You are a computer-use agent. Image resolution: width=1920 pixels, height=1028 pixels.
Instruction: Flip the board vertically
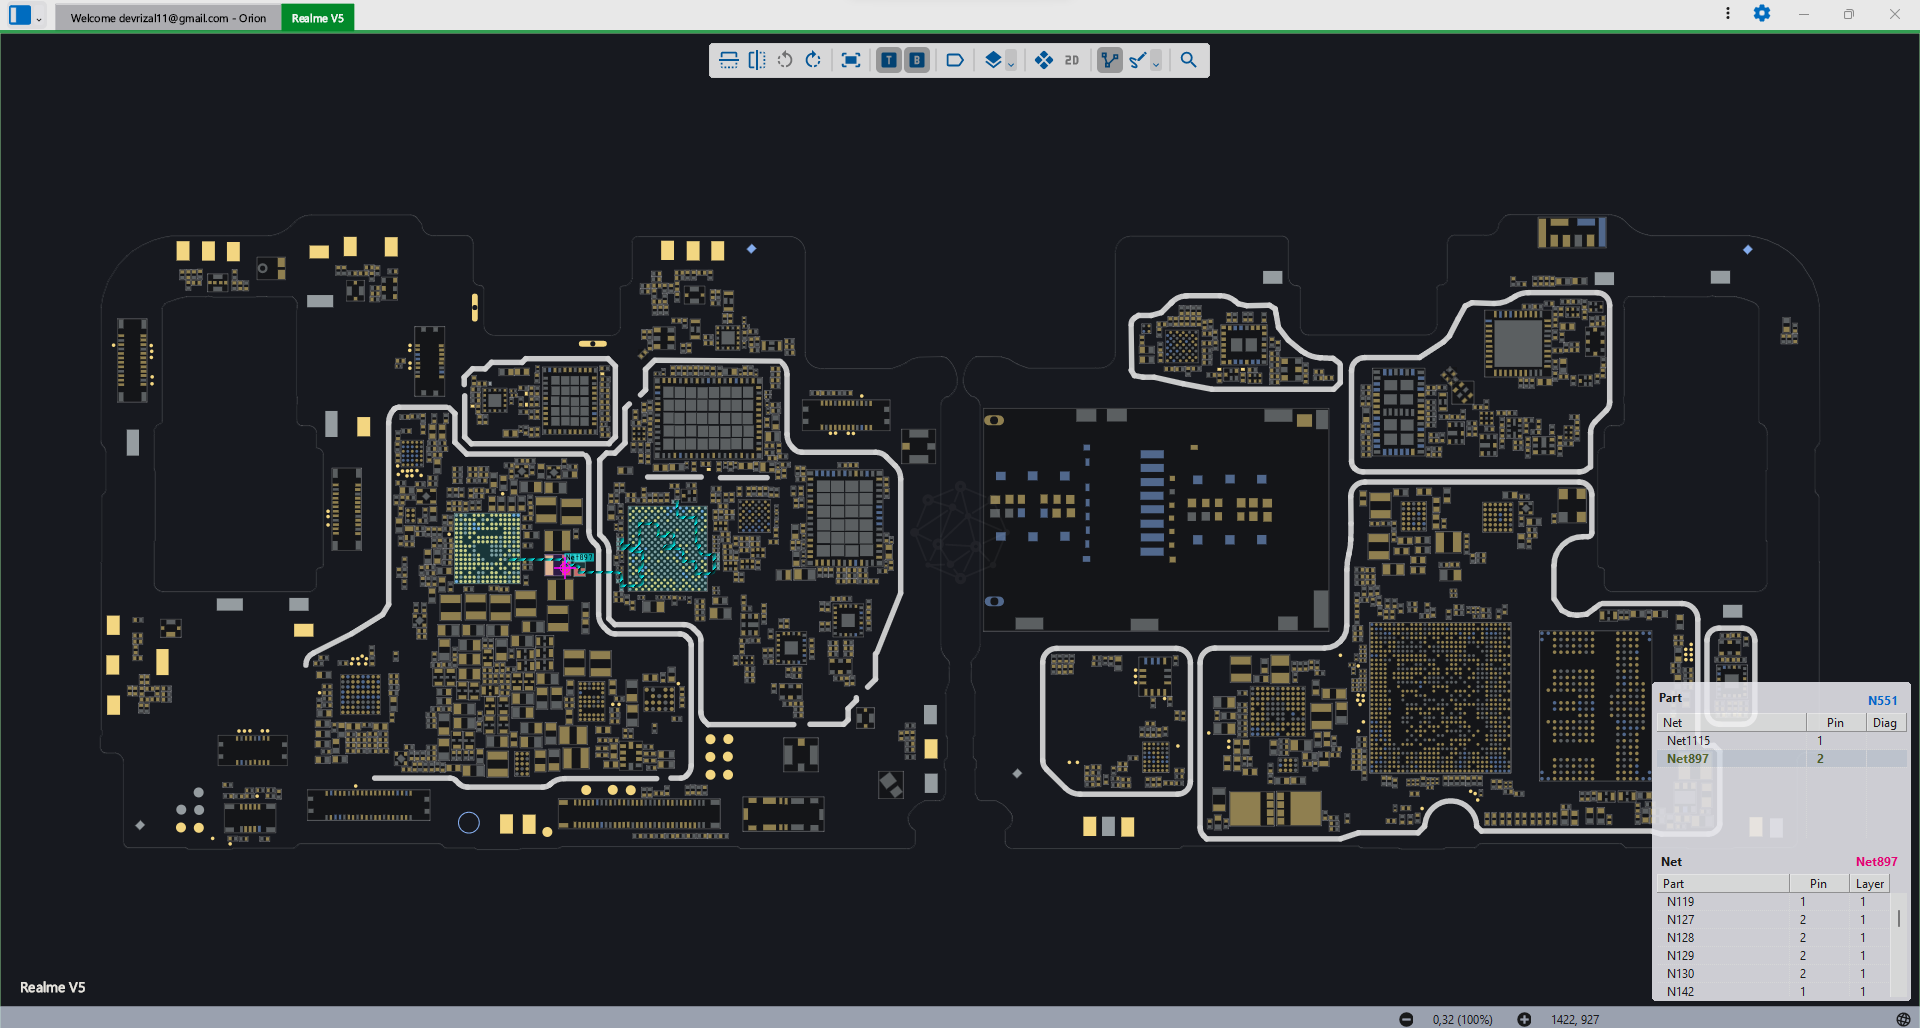(x=729, y=60)
